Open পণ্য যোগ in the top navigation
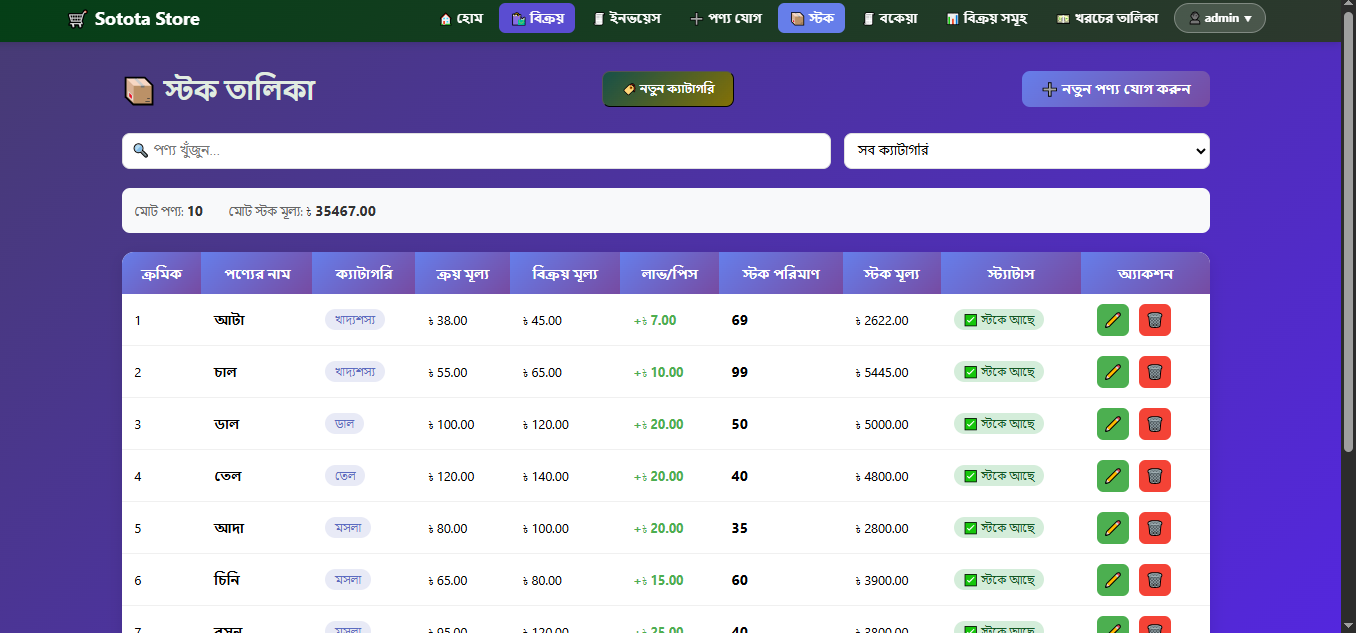Image resolution: width=1356 pixels, height=633 pixels. 726,18
